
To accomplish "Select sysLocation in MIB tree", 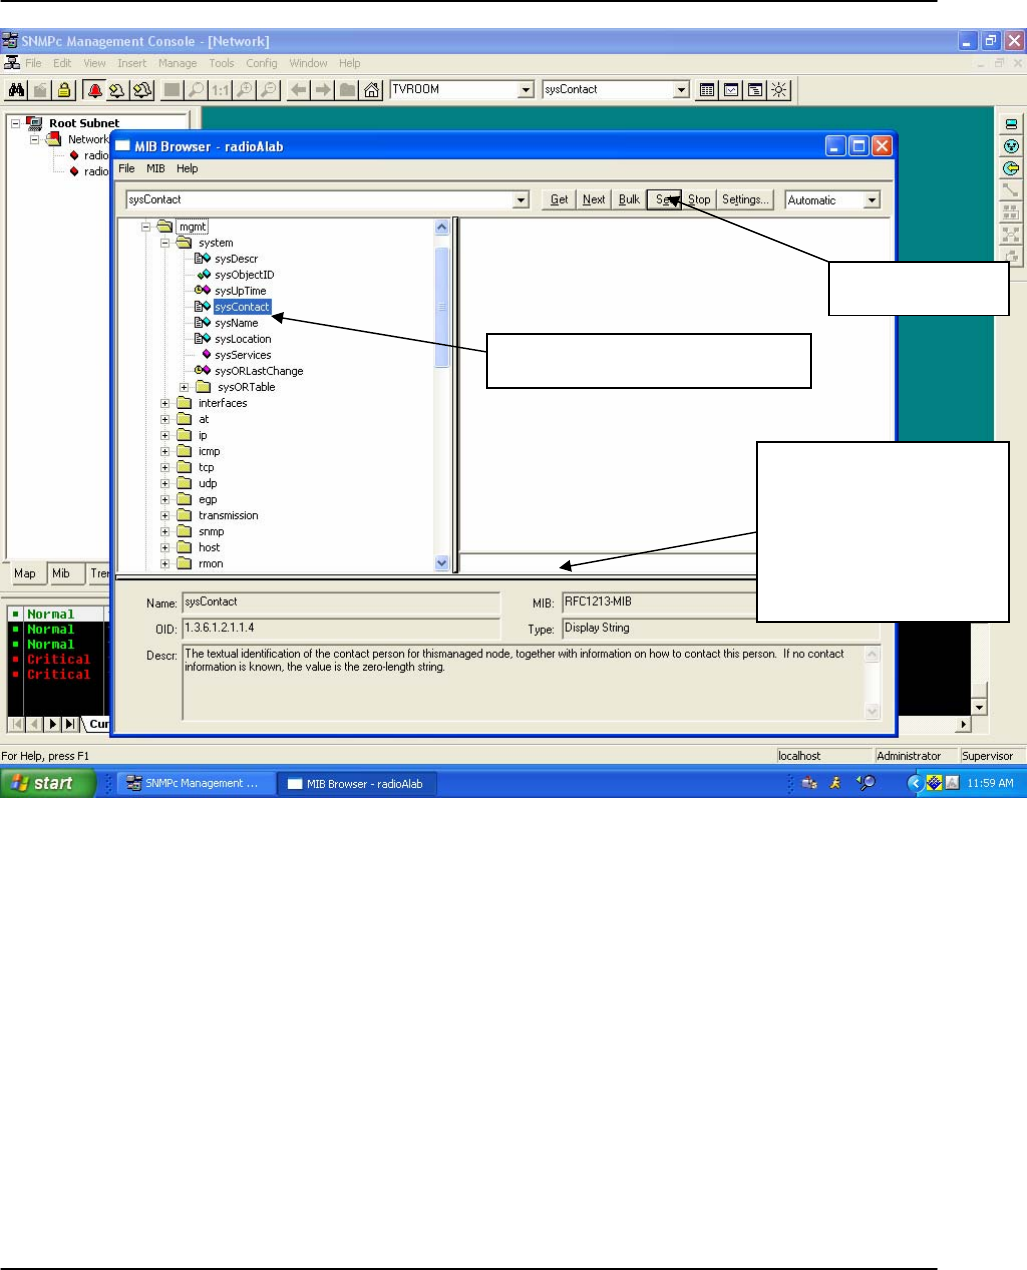I will (x=243, y=339).
